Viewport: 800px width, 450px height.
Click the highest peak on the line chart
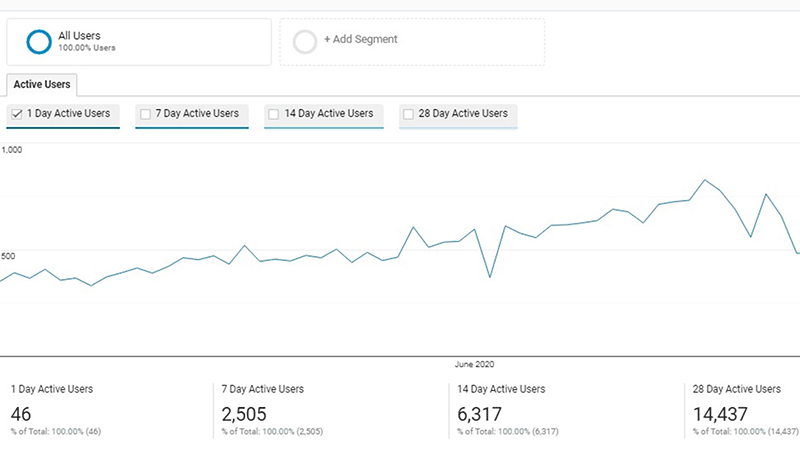705,180
